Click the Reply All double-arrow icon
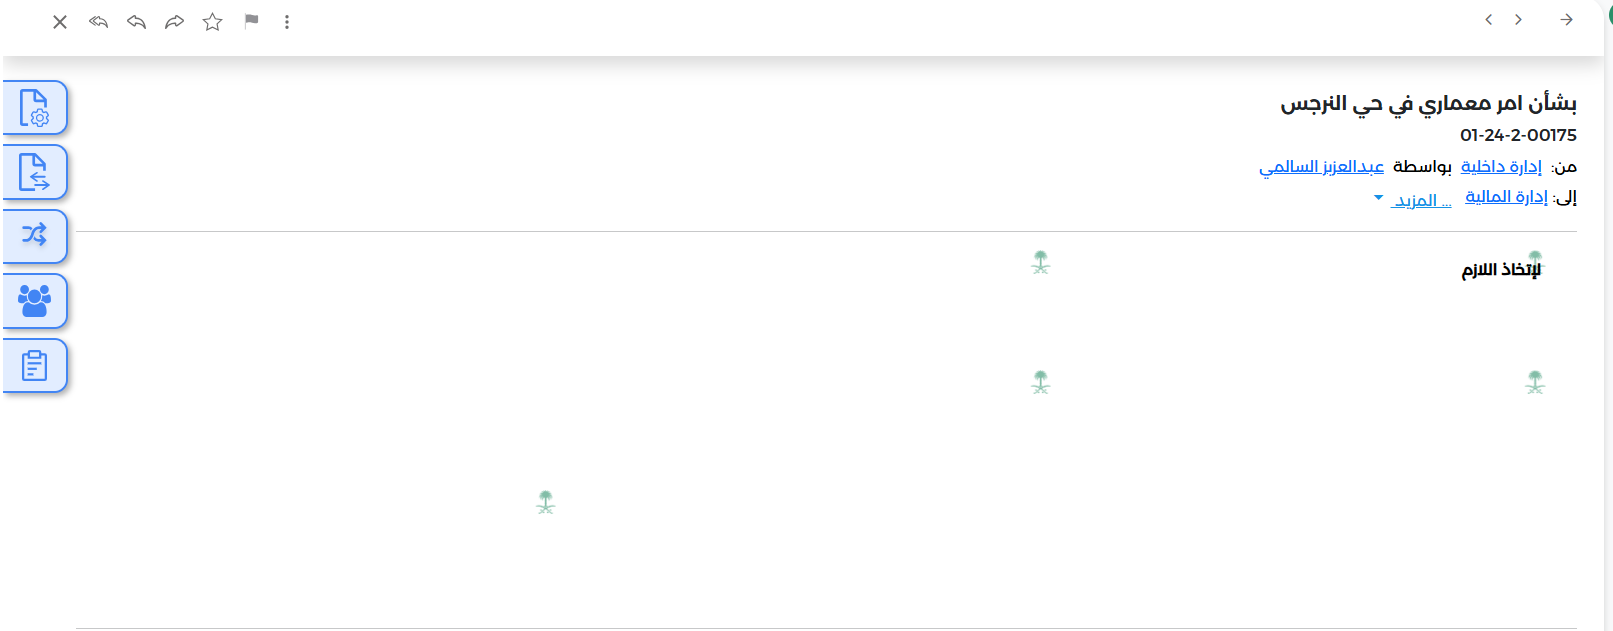The height and width of the screenshot is (631, 1613). pyautogui.click(x=98, y=22)
